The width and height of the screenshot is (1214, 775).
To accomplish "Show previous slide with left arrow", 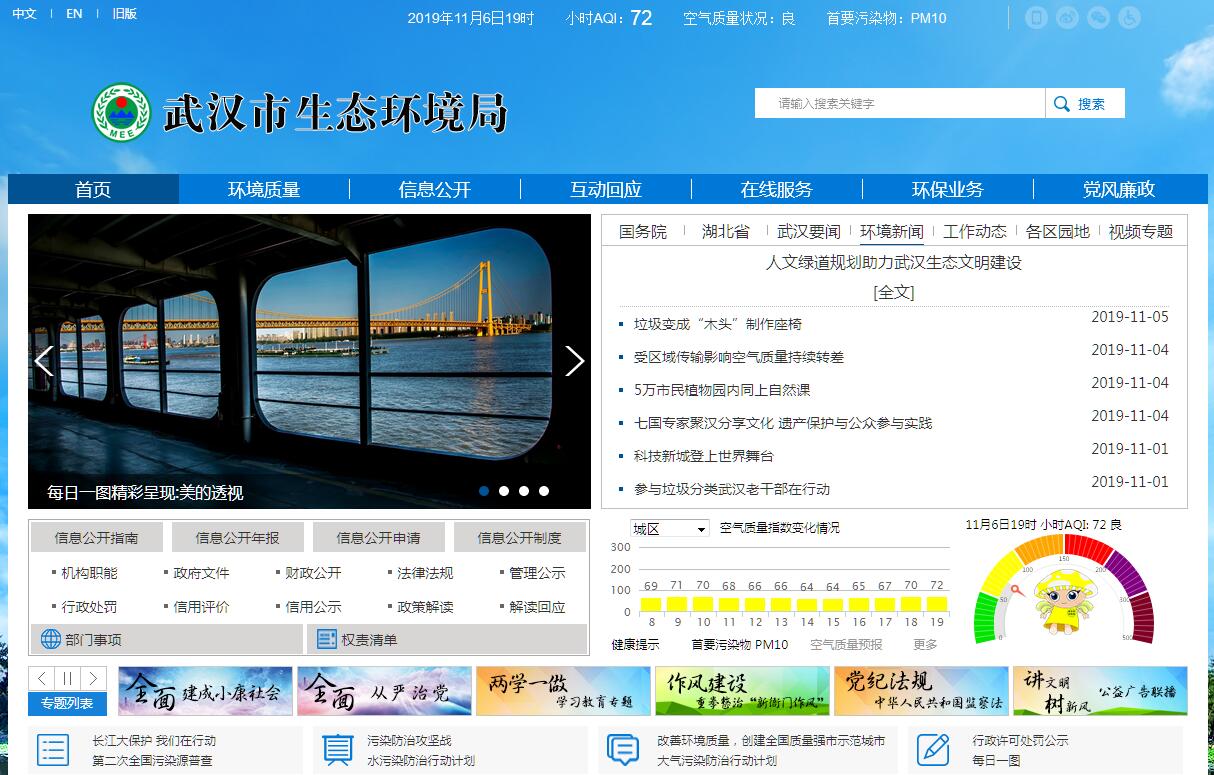I will (44, 361).
